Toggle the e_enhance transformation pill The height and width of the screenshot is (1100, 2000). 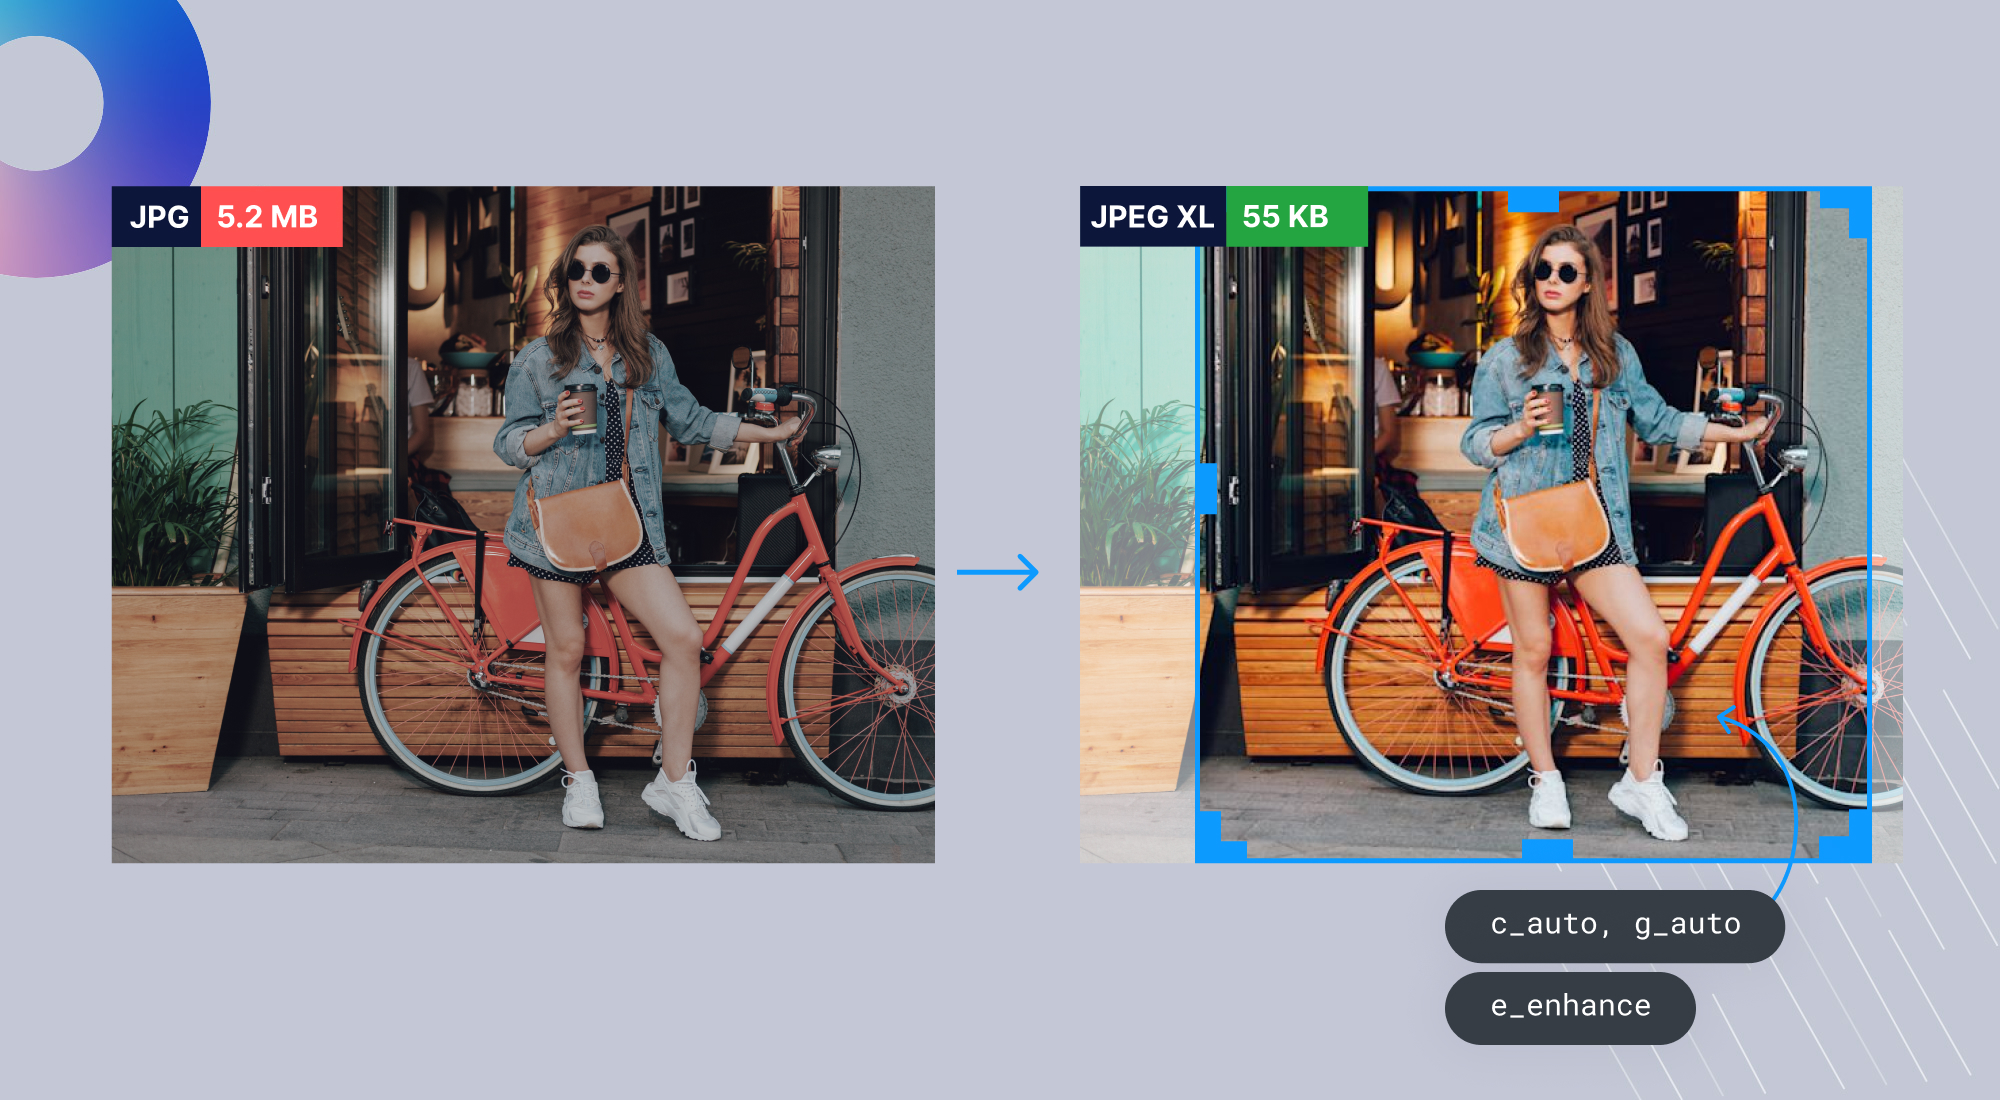(x=1570, y=1006)
